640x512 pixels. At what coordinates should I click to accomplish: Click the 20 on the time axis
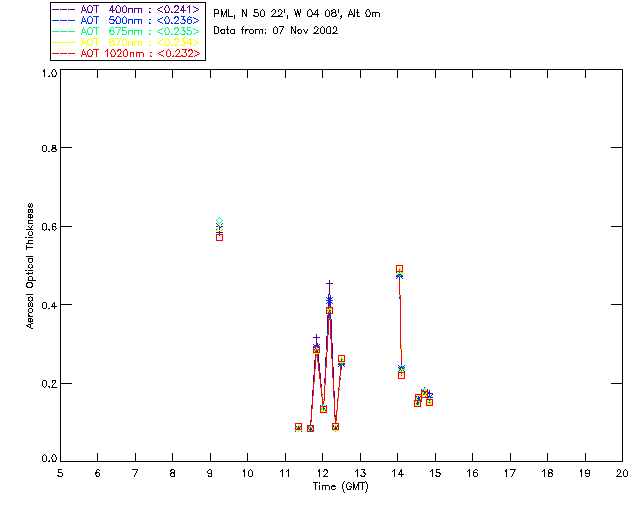[x=622, y=473]
